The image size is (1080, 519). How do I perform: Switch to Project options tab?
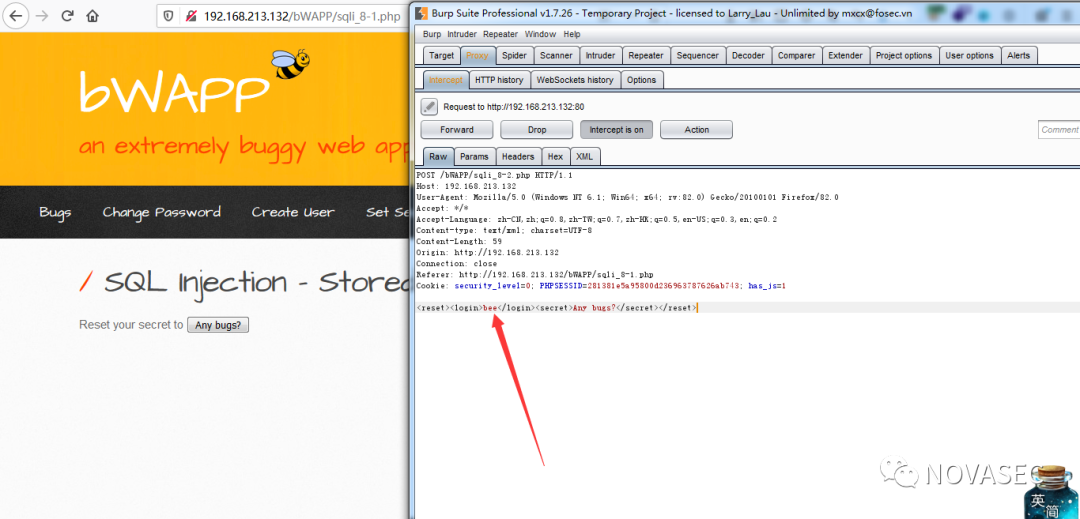coord(904,56)
